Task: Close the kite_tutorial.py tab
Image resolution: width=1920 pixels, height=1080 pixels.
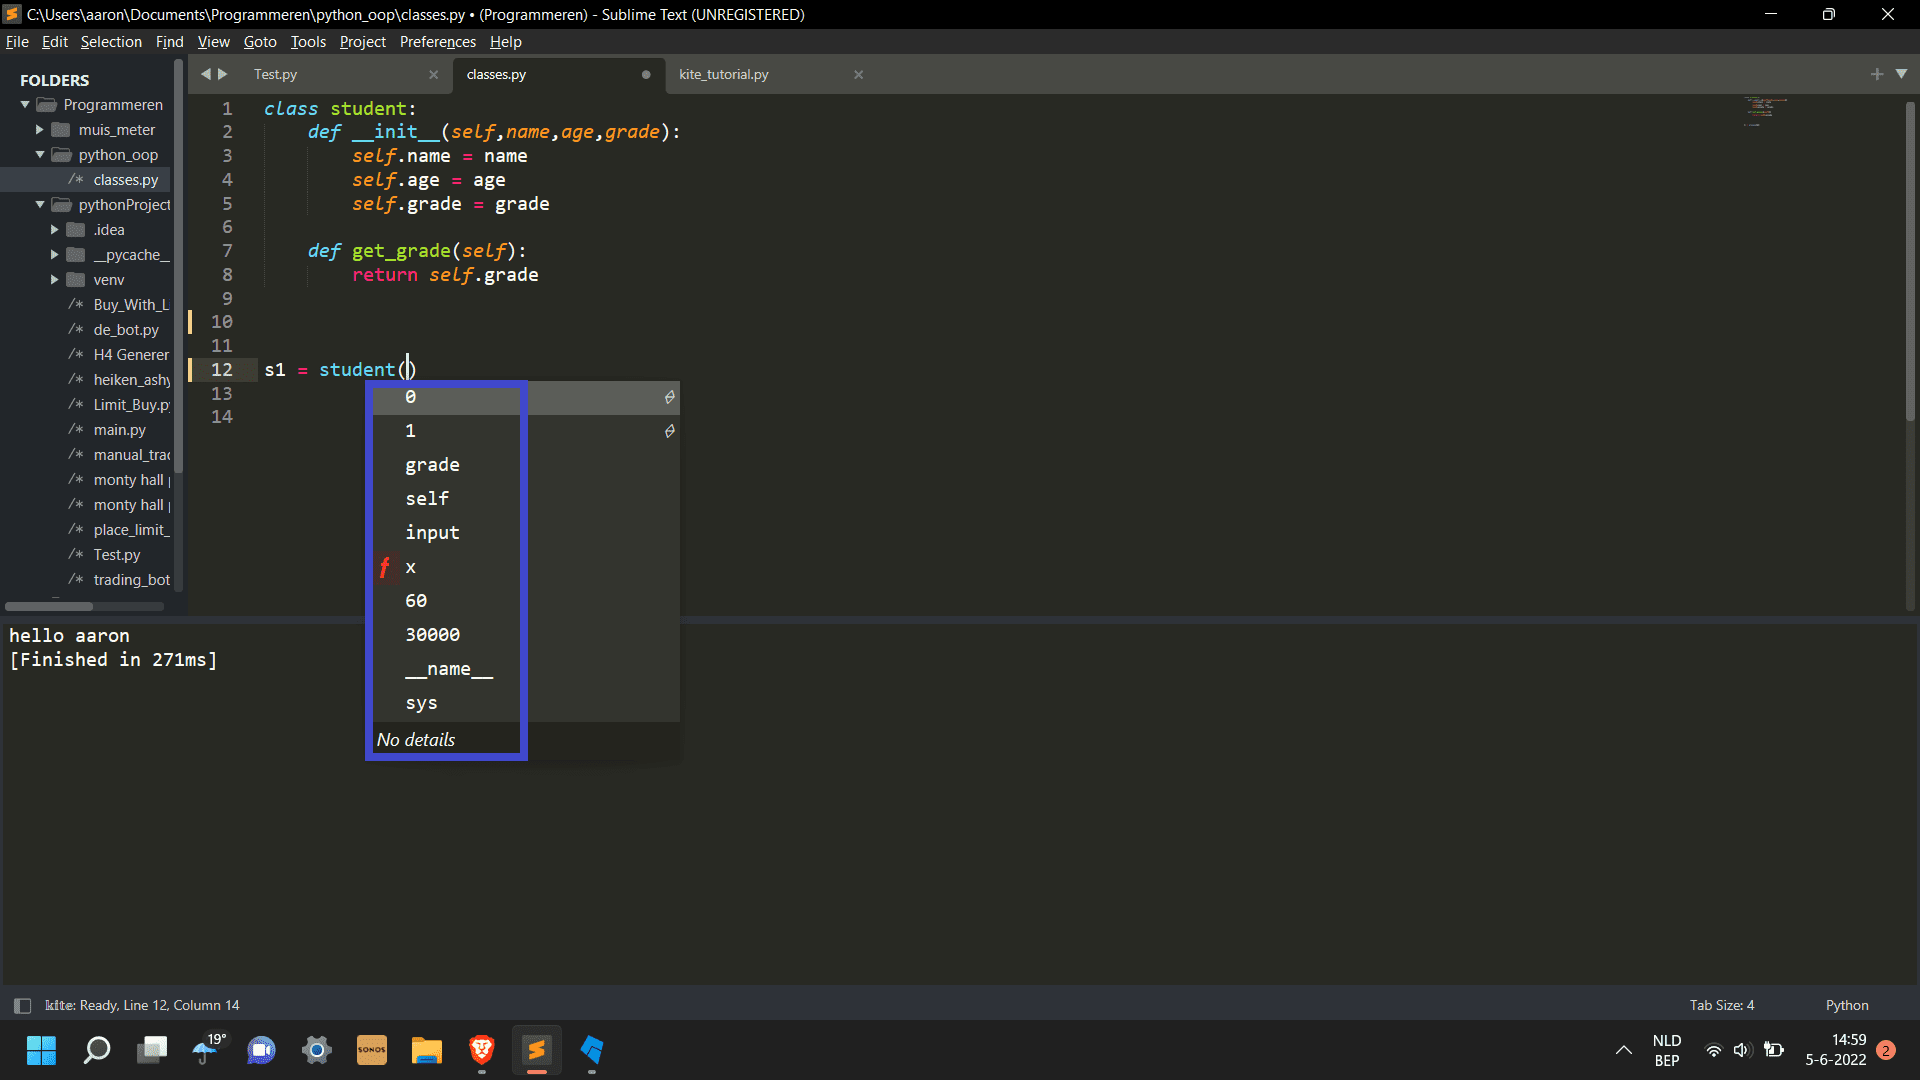Action: 858,74
